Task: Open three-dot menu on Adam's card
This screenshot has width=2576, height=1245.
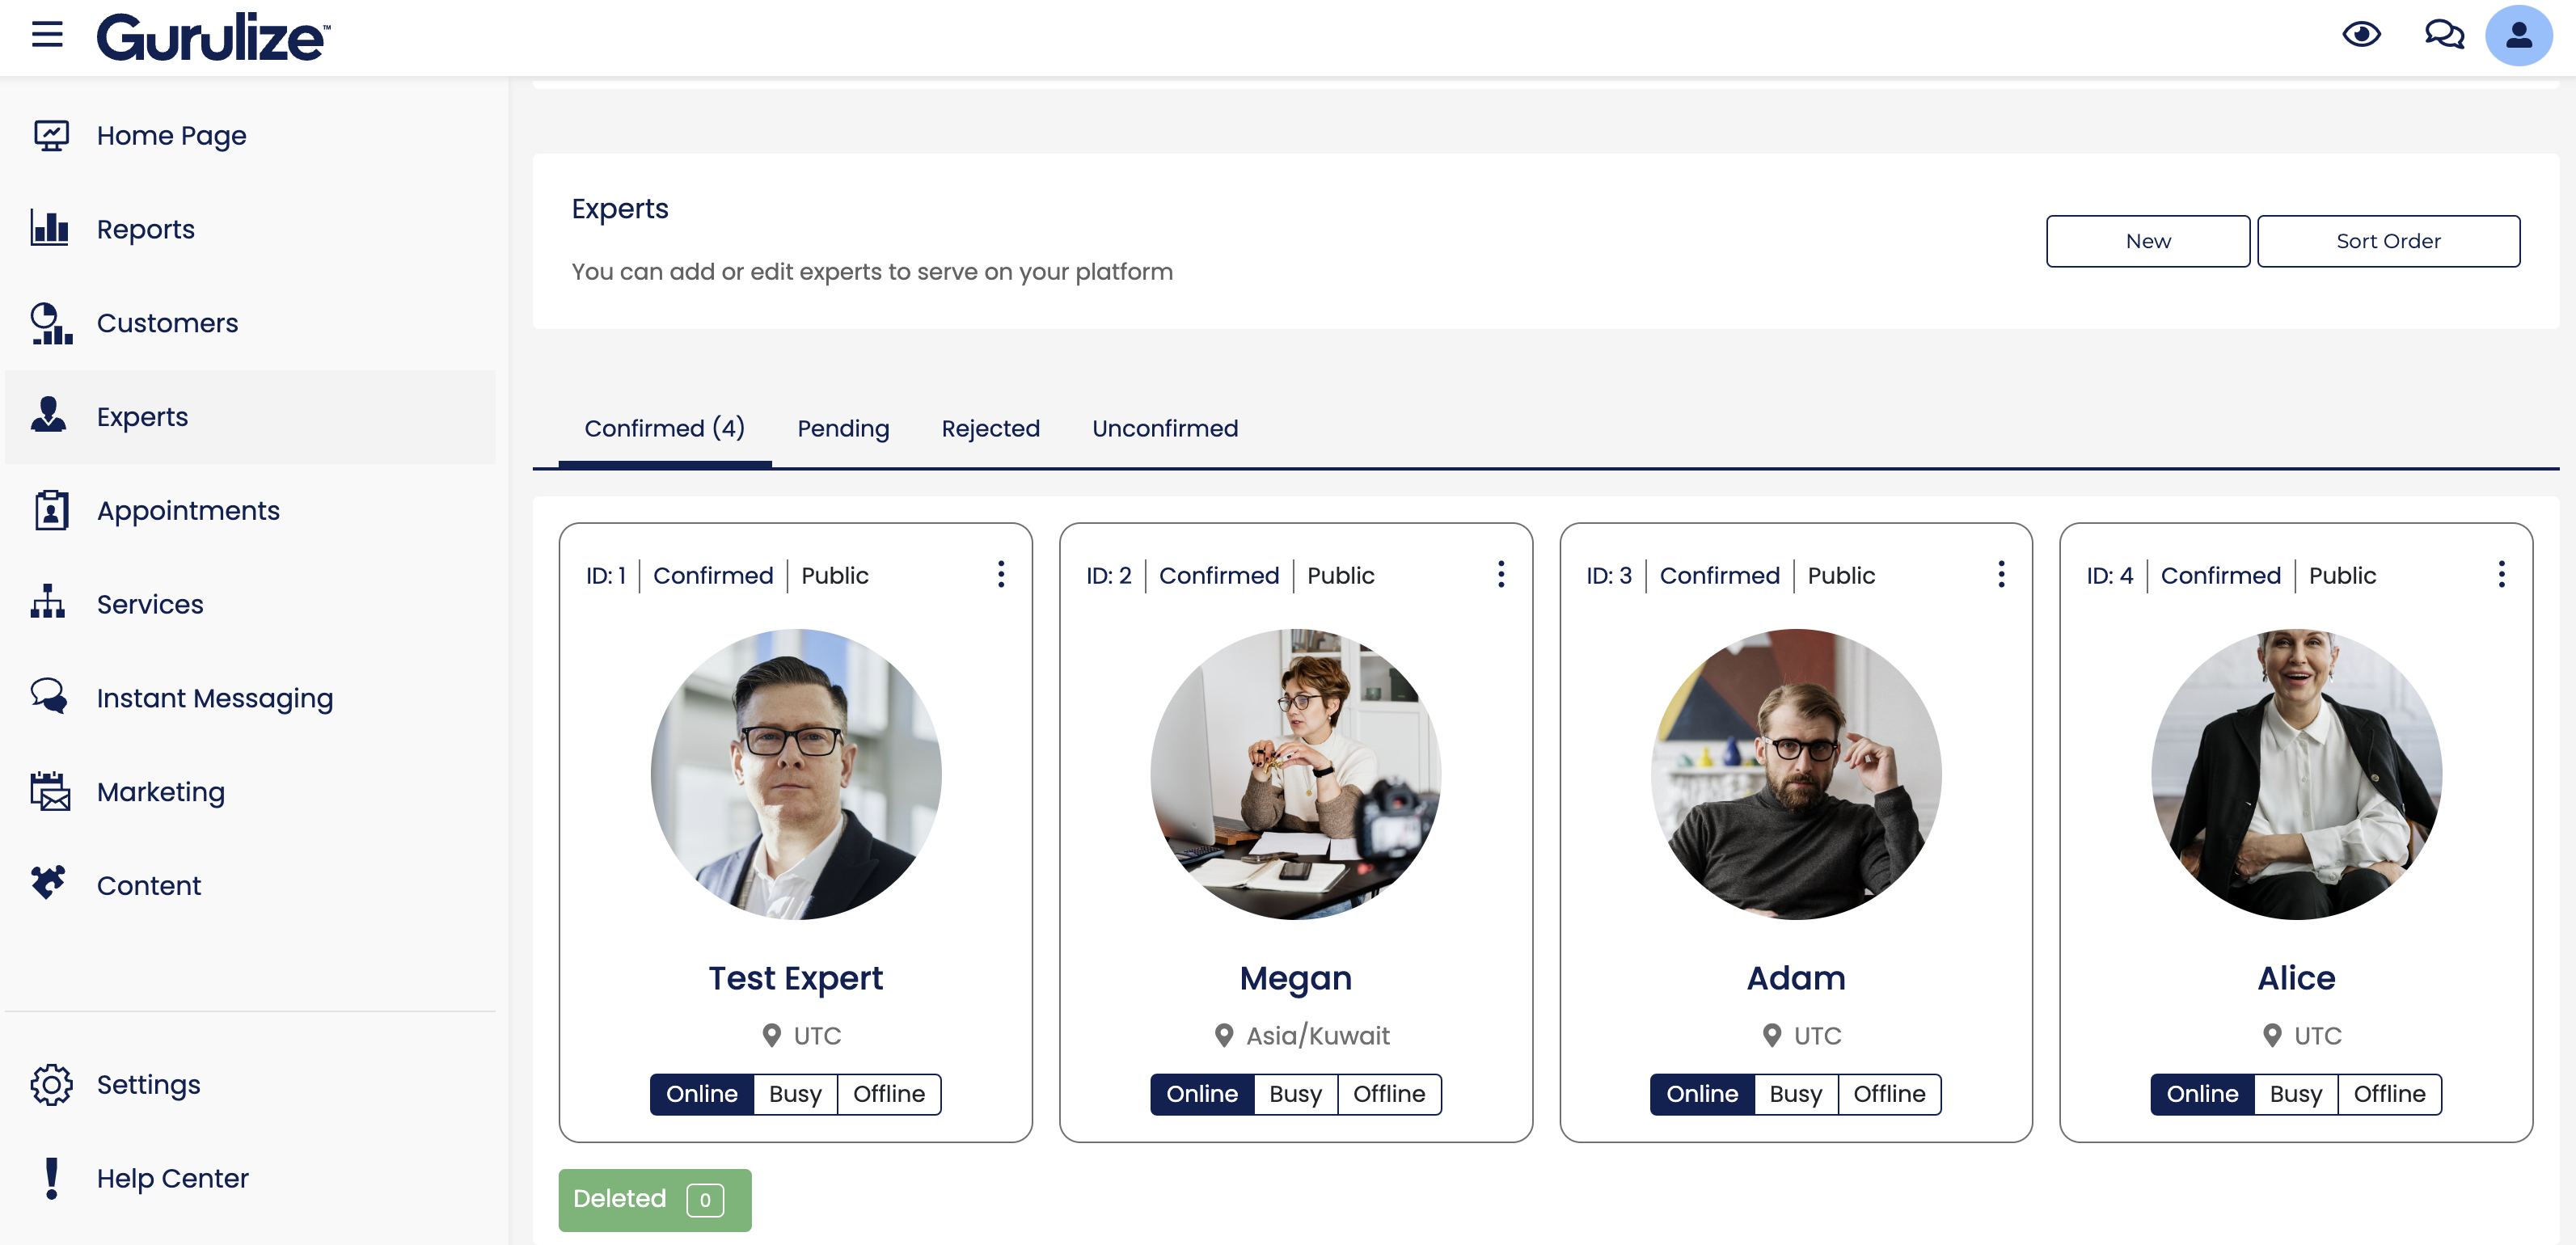Action: click(x=2001, y=574)
